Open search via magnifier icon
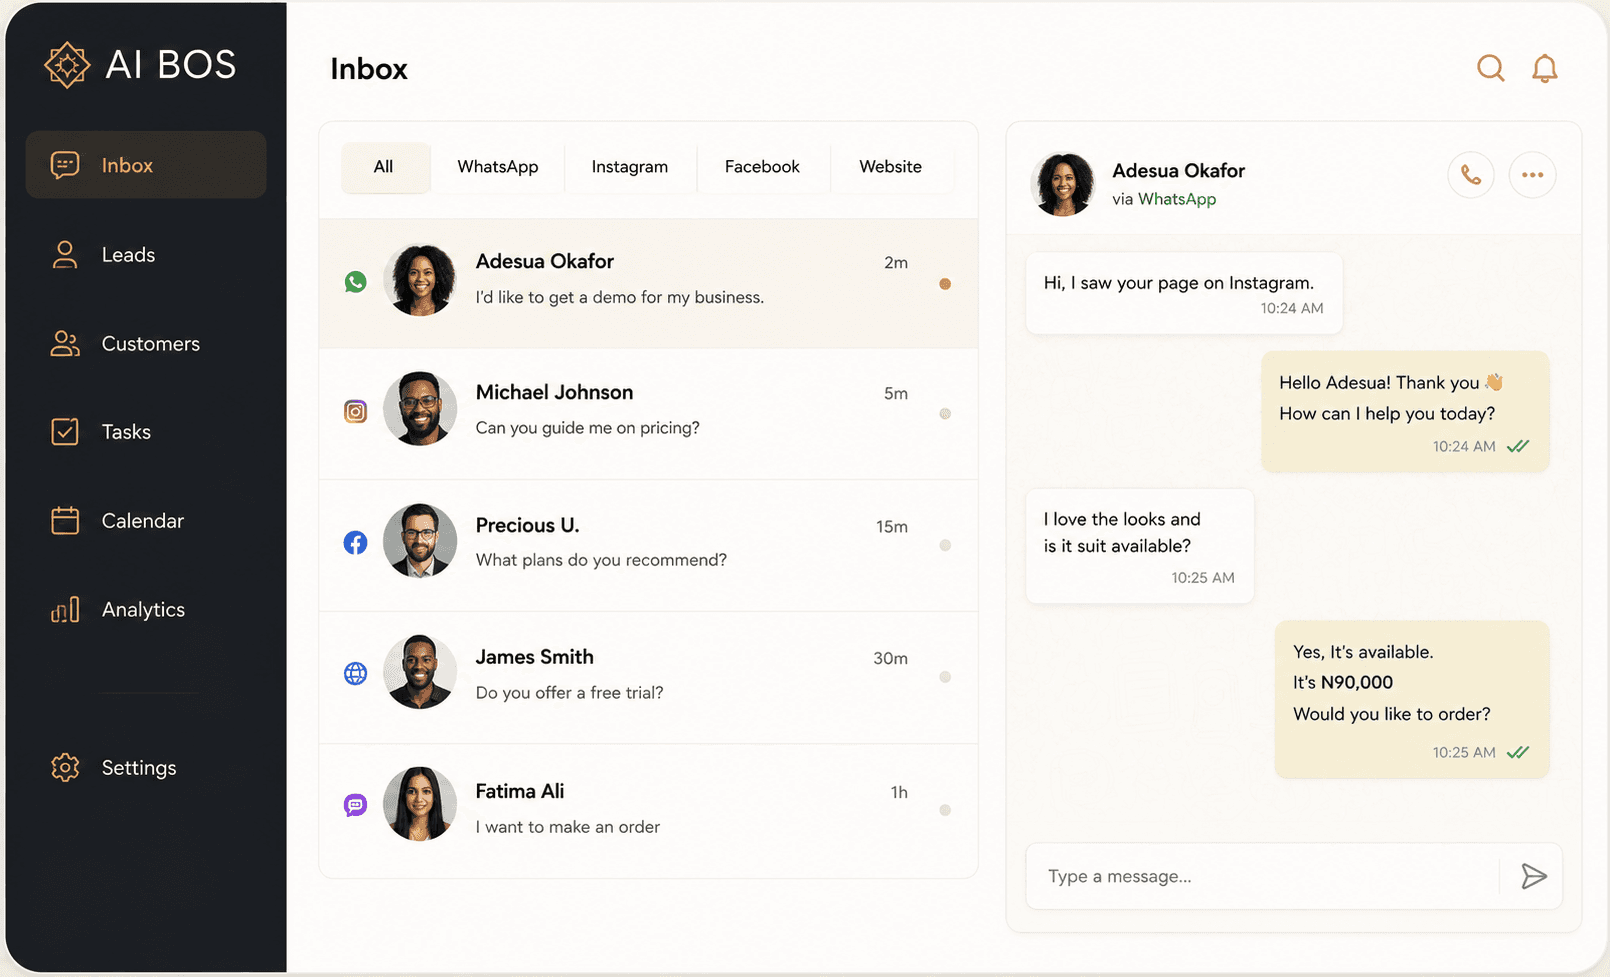The width and height of the screenshot is (1610, 977). coord(1491,68)
